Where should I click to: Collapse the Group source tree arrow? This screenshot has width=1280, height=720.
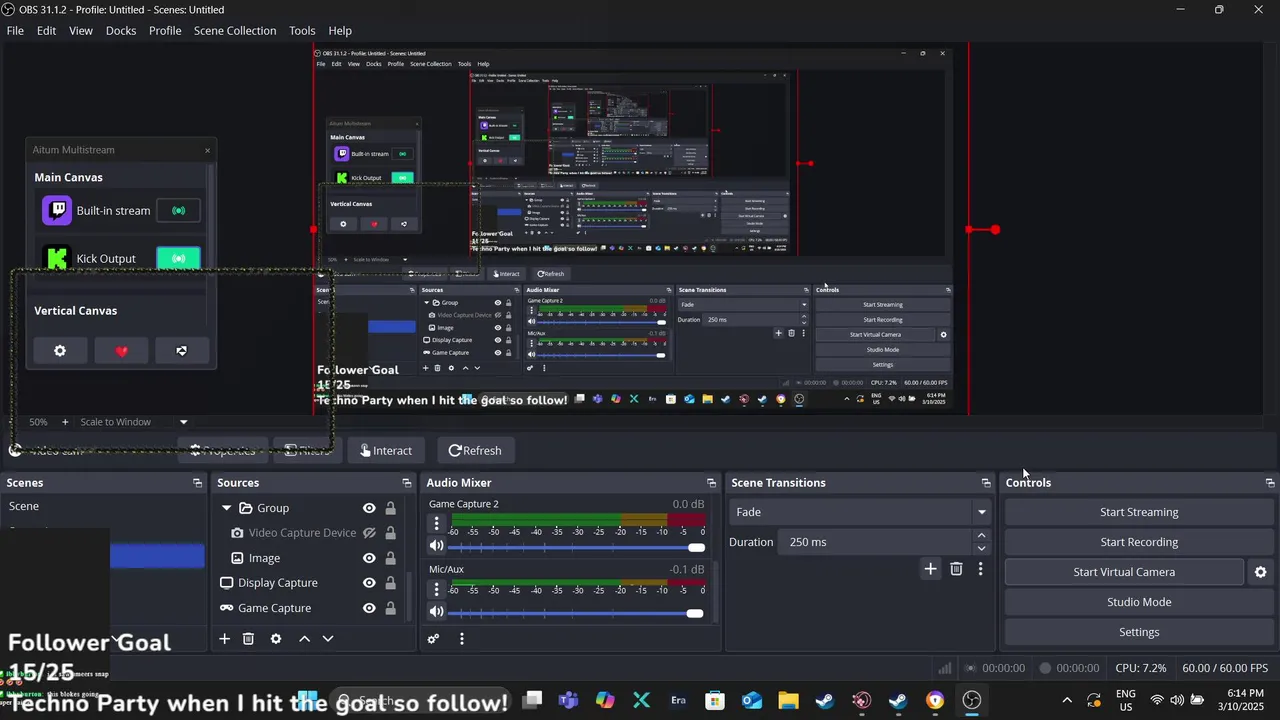click(x=227, y=508)
